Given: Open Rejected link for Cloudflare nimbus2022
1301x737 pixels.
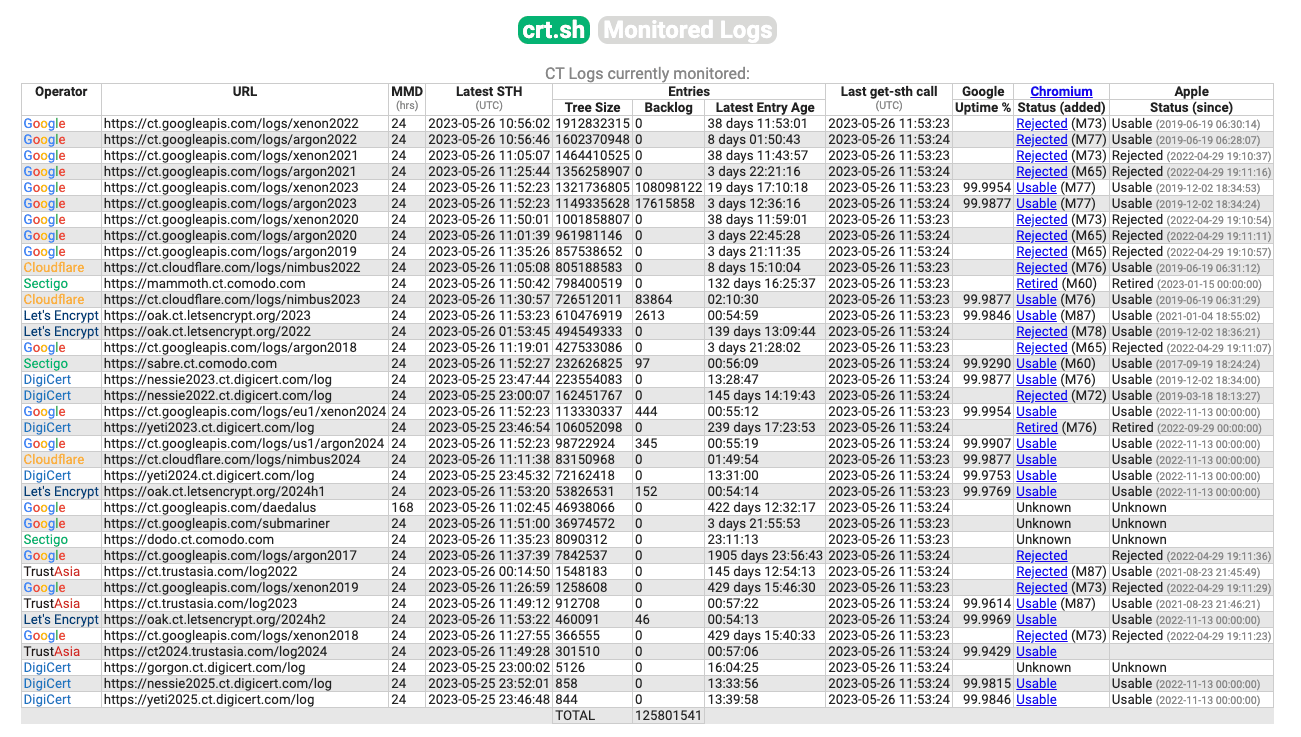Looking at the screenshot, I should point(1041,267).
